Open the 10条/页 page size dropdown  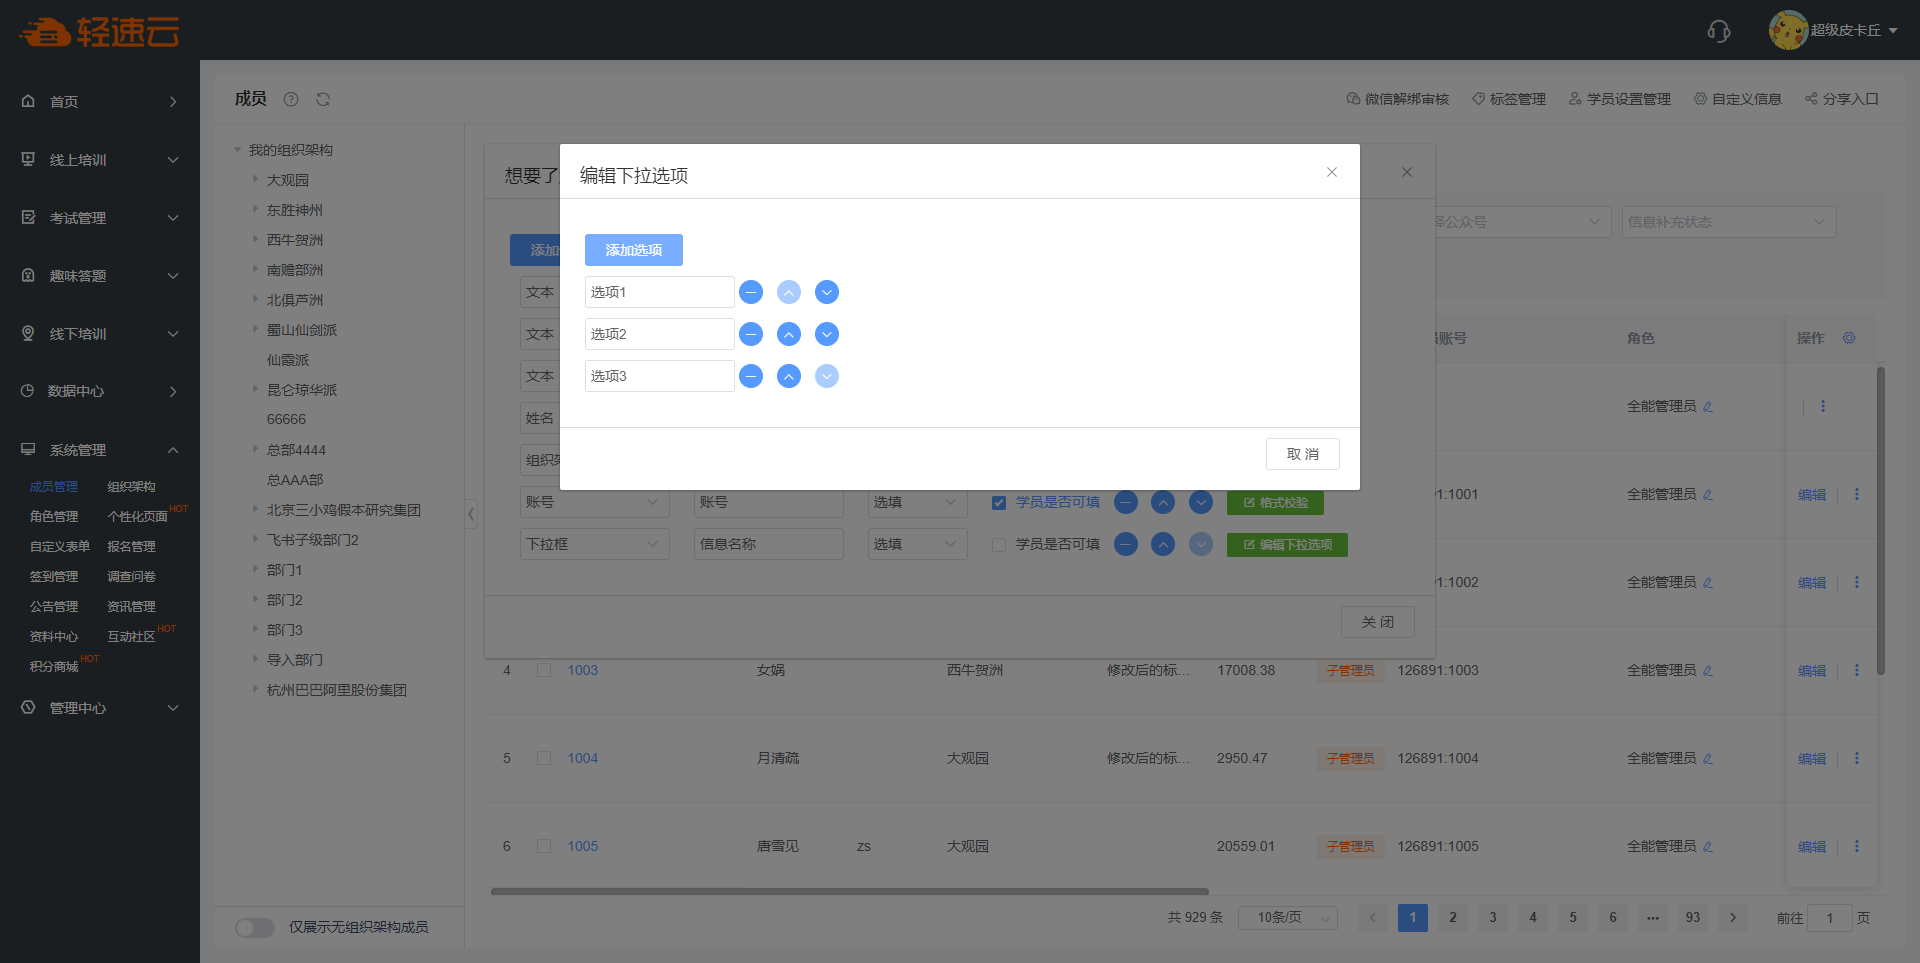coord(1287,918)
